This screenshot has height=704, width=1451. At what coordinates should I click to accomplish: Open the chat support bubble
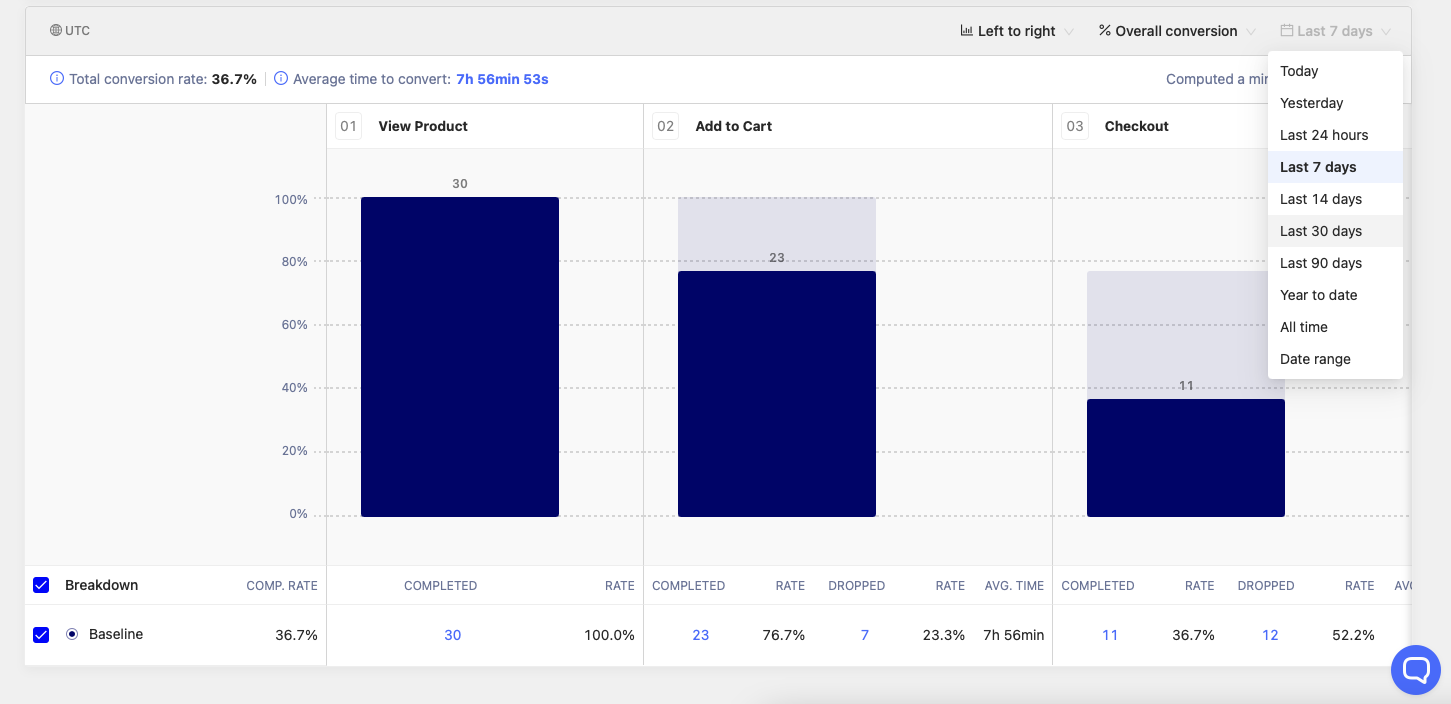(x=1415, y=670)
